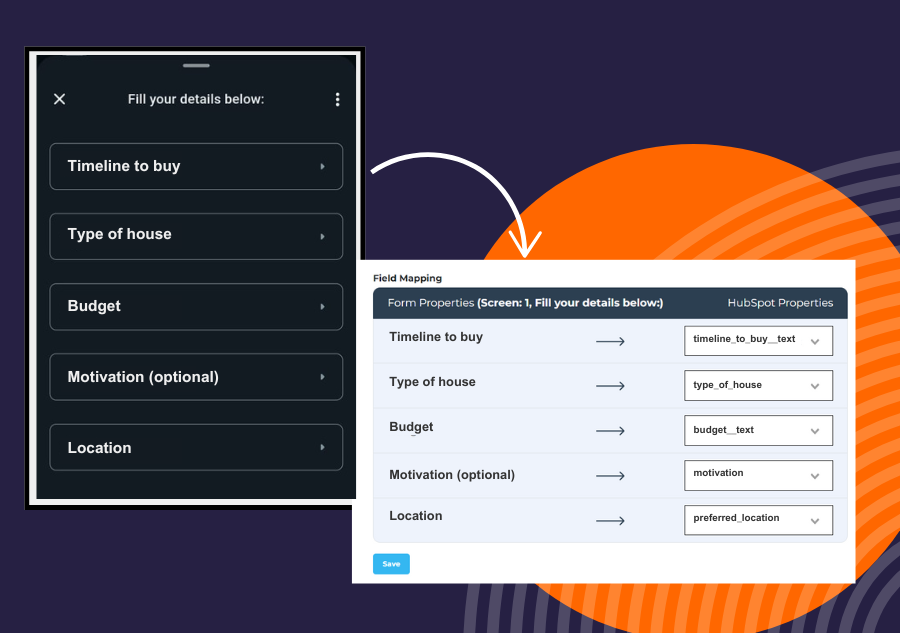Viewport: 900px width, 633px height.
Task: Expand the Type of house field
Action: (196, 235)
